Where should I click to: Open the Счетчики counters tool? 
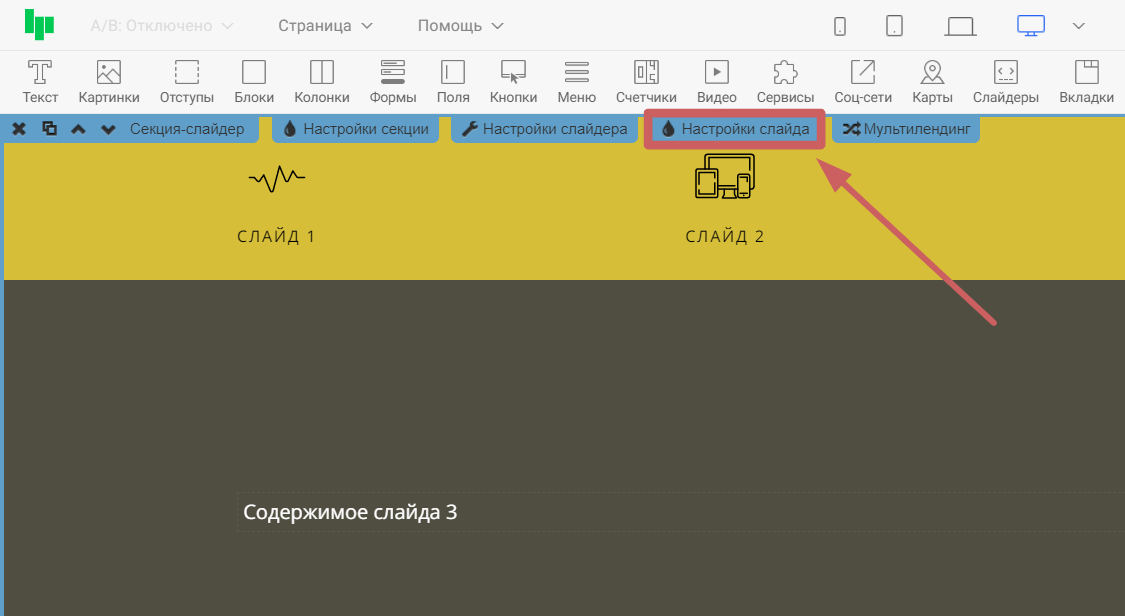646,81
